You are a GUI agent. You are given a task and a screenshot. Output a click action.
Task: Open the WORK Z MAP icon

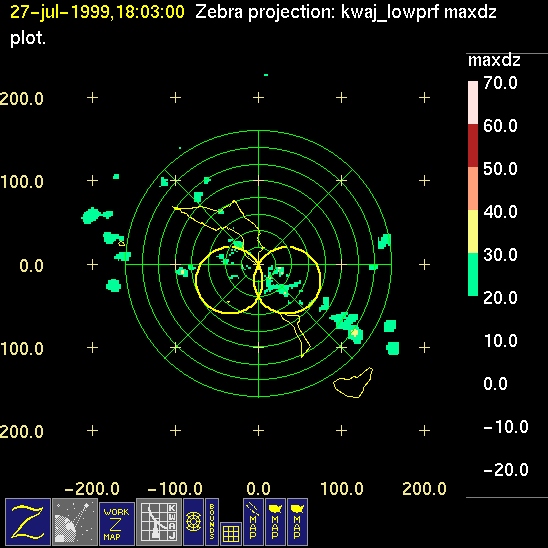click(x=117, y=524)
